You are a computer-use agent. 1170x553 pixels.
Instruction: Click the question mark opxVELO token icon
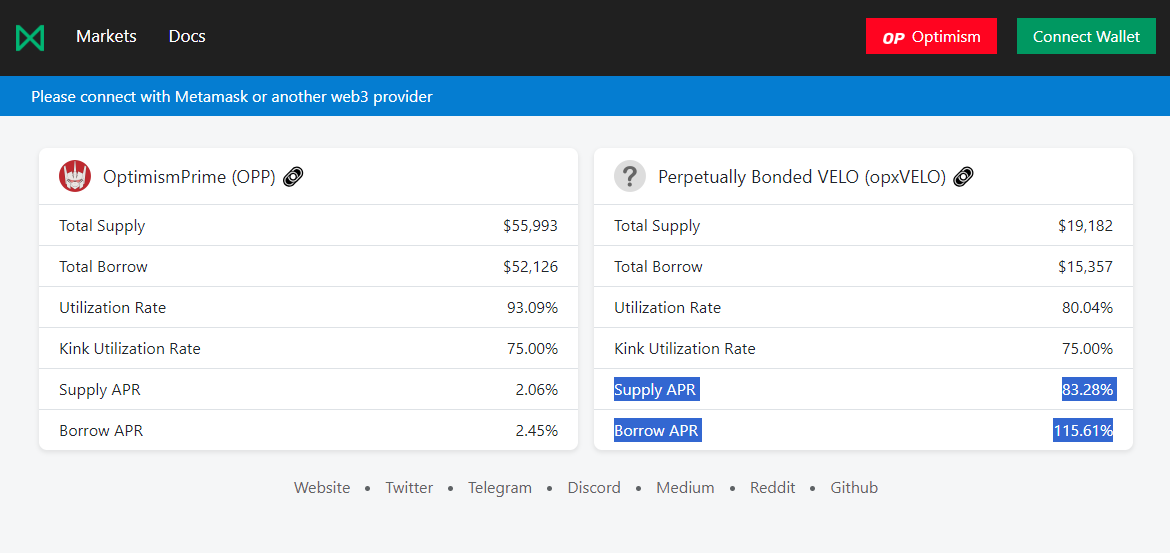(630, 177)
